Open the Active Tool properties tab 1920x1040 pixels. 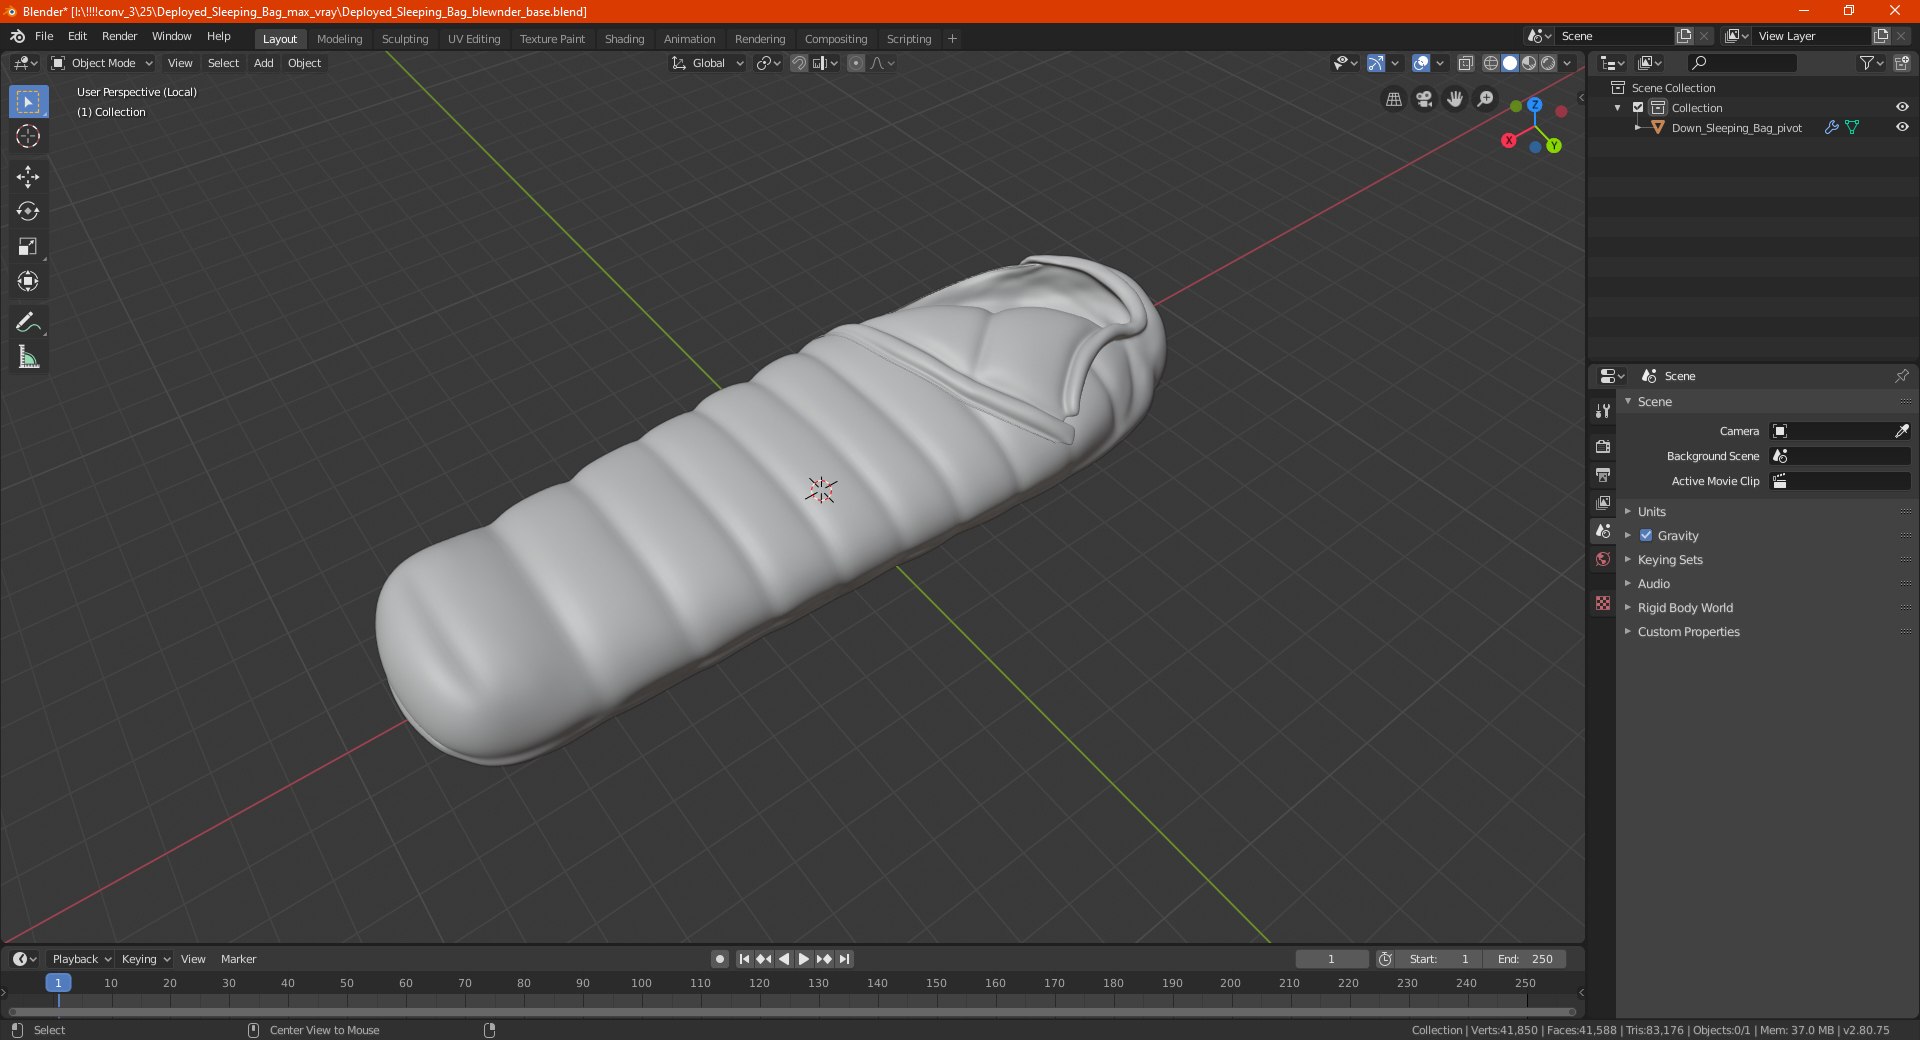coord(1603,410)
